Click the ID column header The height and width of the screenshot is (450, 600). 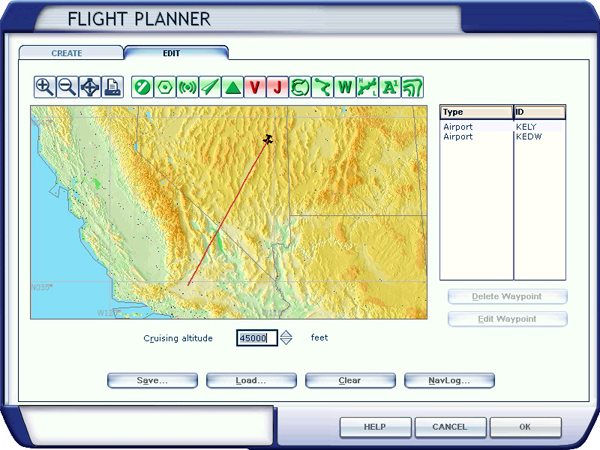[539, 112]
